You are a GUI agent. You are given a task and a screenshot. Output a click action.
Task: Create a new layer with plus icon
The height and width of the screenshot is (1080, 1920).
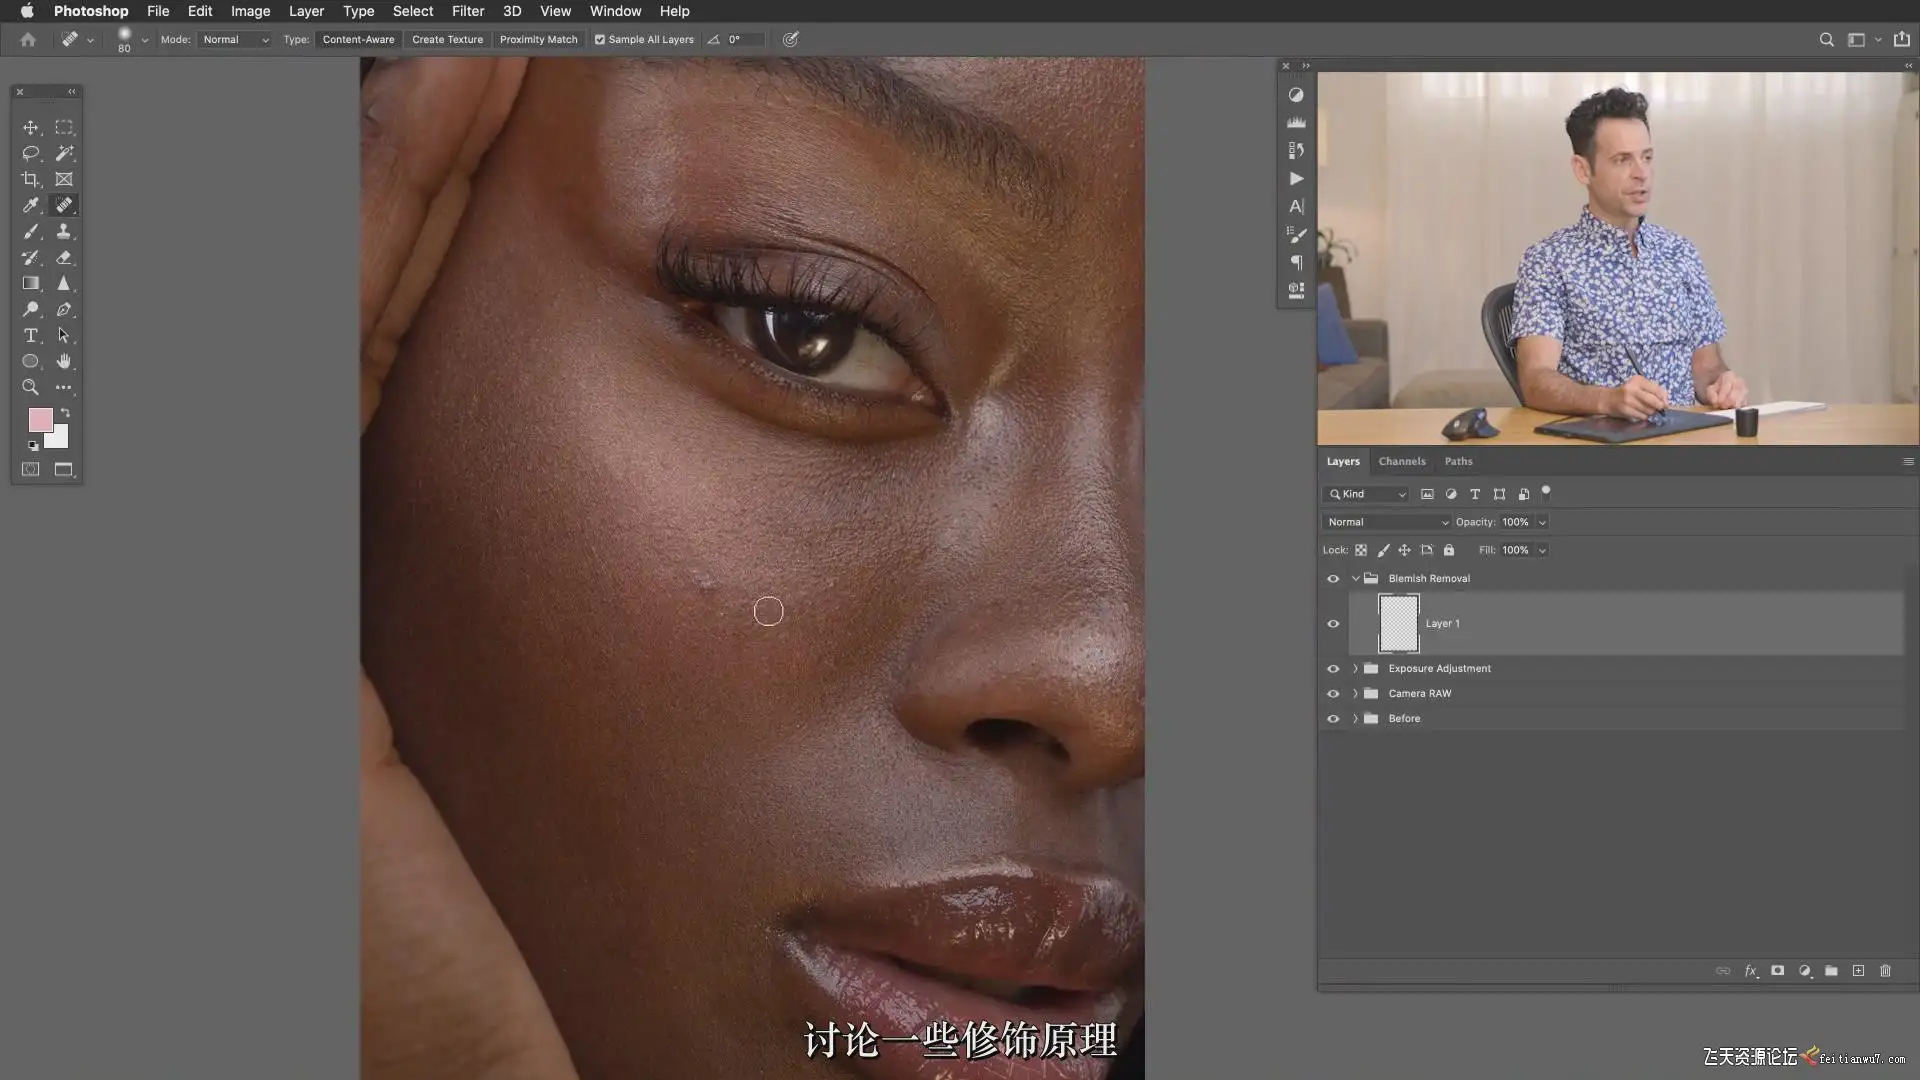1858,971
